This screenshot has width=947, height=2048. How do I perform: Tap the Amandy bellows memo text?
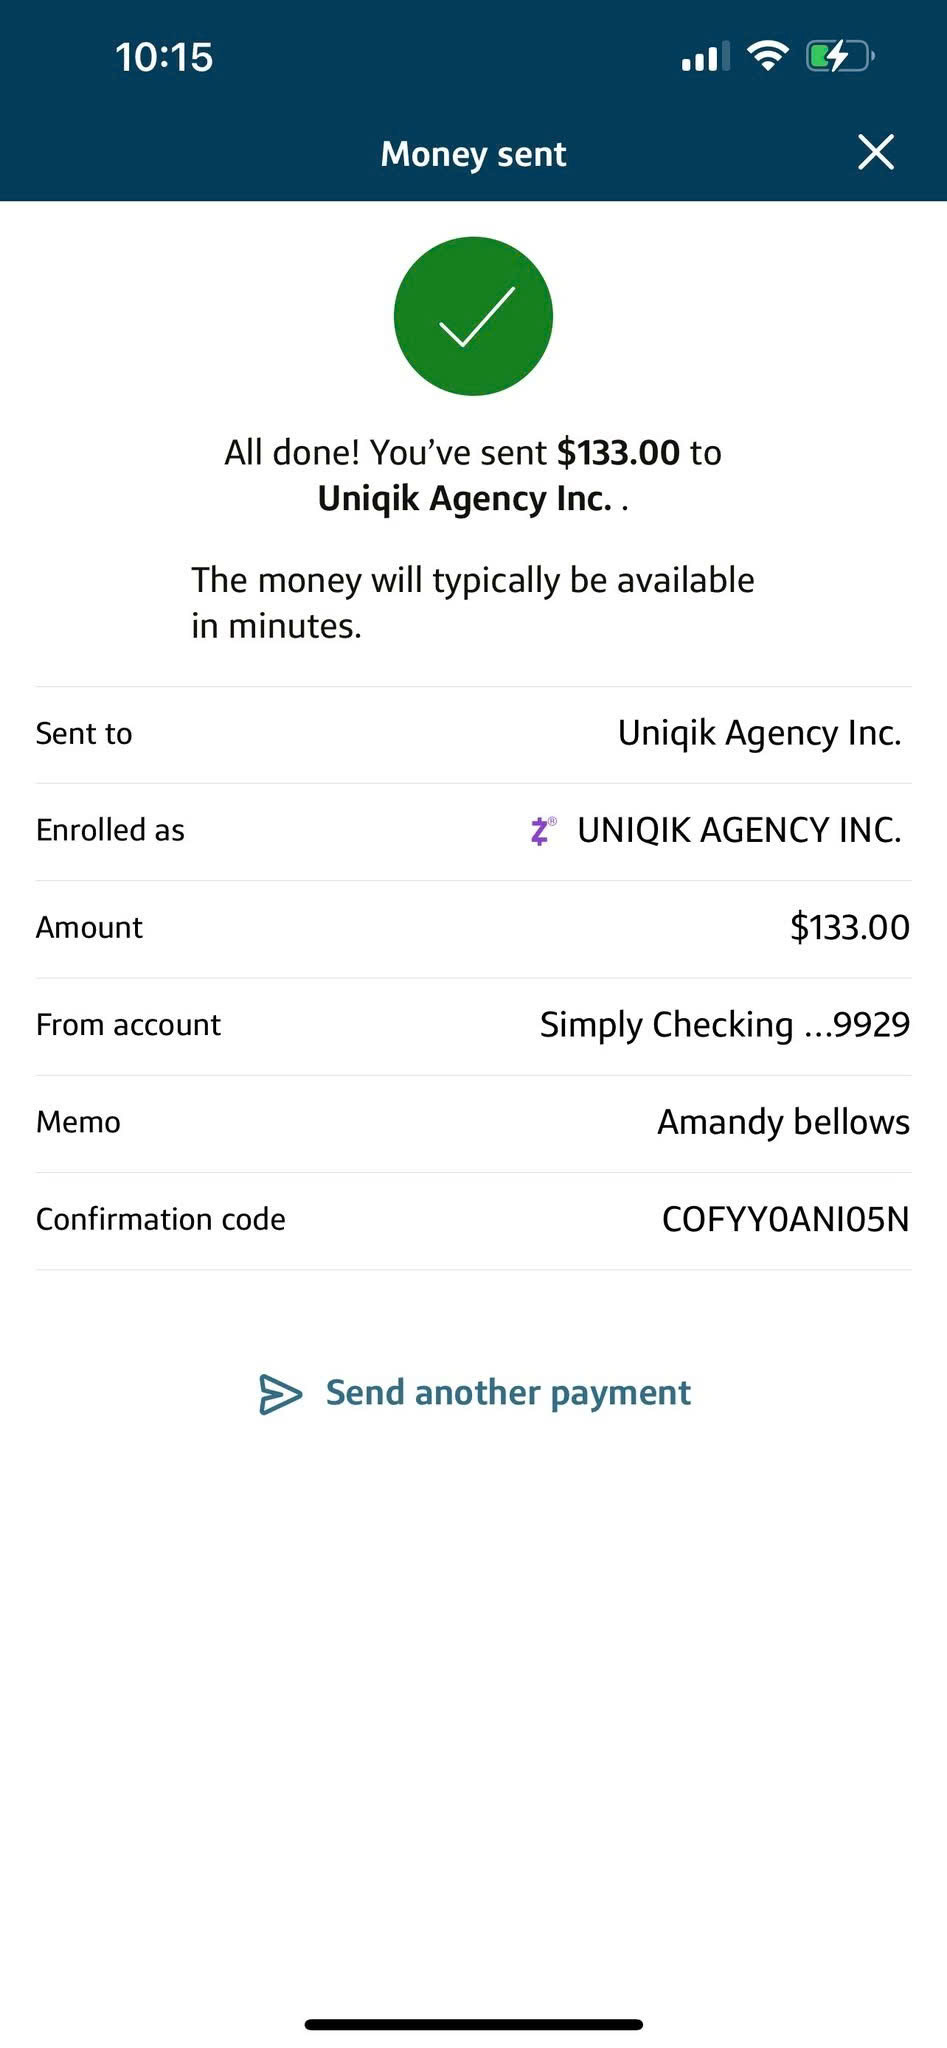[783, 1122]
